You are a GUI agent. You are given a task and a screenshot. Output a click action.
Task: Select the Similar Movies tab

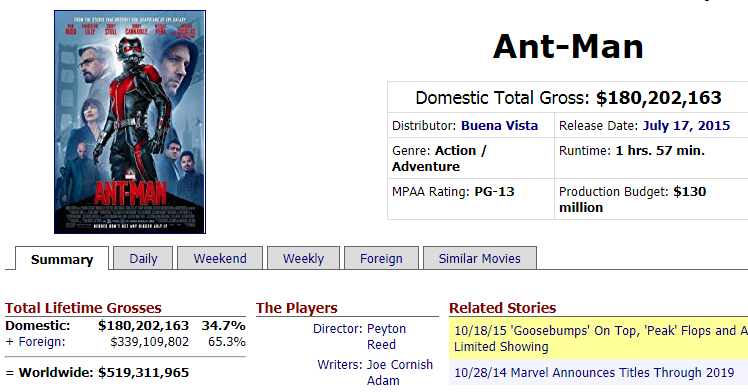[x=479, y=258]
